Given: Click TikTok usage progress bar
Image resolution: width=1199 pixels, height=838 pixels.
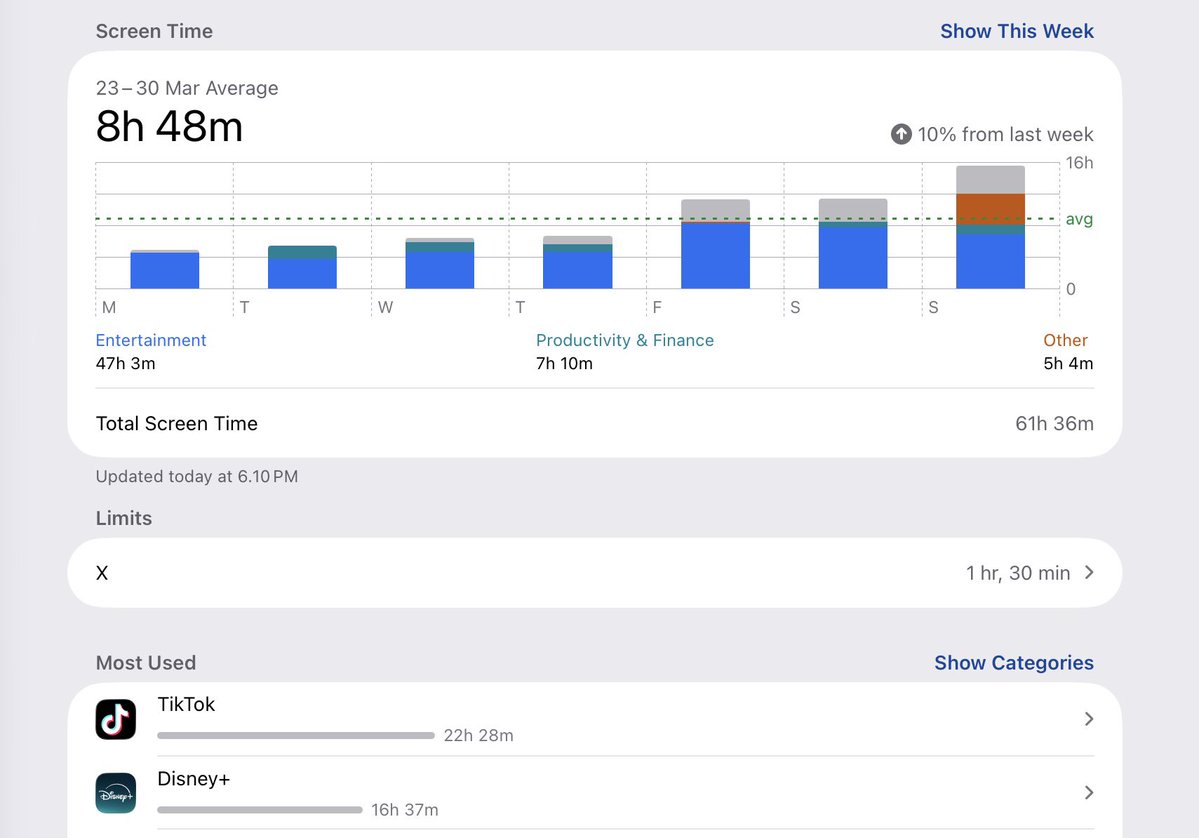Looking at the screenshot, I should click(296, 736).
